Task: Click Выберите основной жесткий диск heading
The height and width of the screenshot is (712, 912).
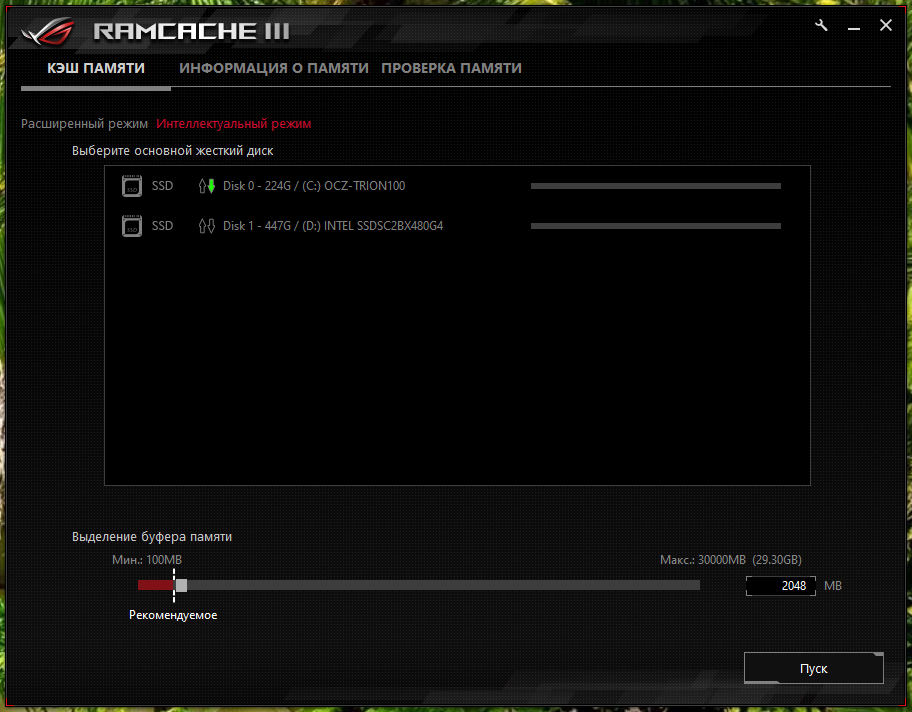Action: pos(172,151)
